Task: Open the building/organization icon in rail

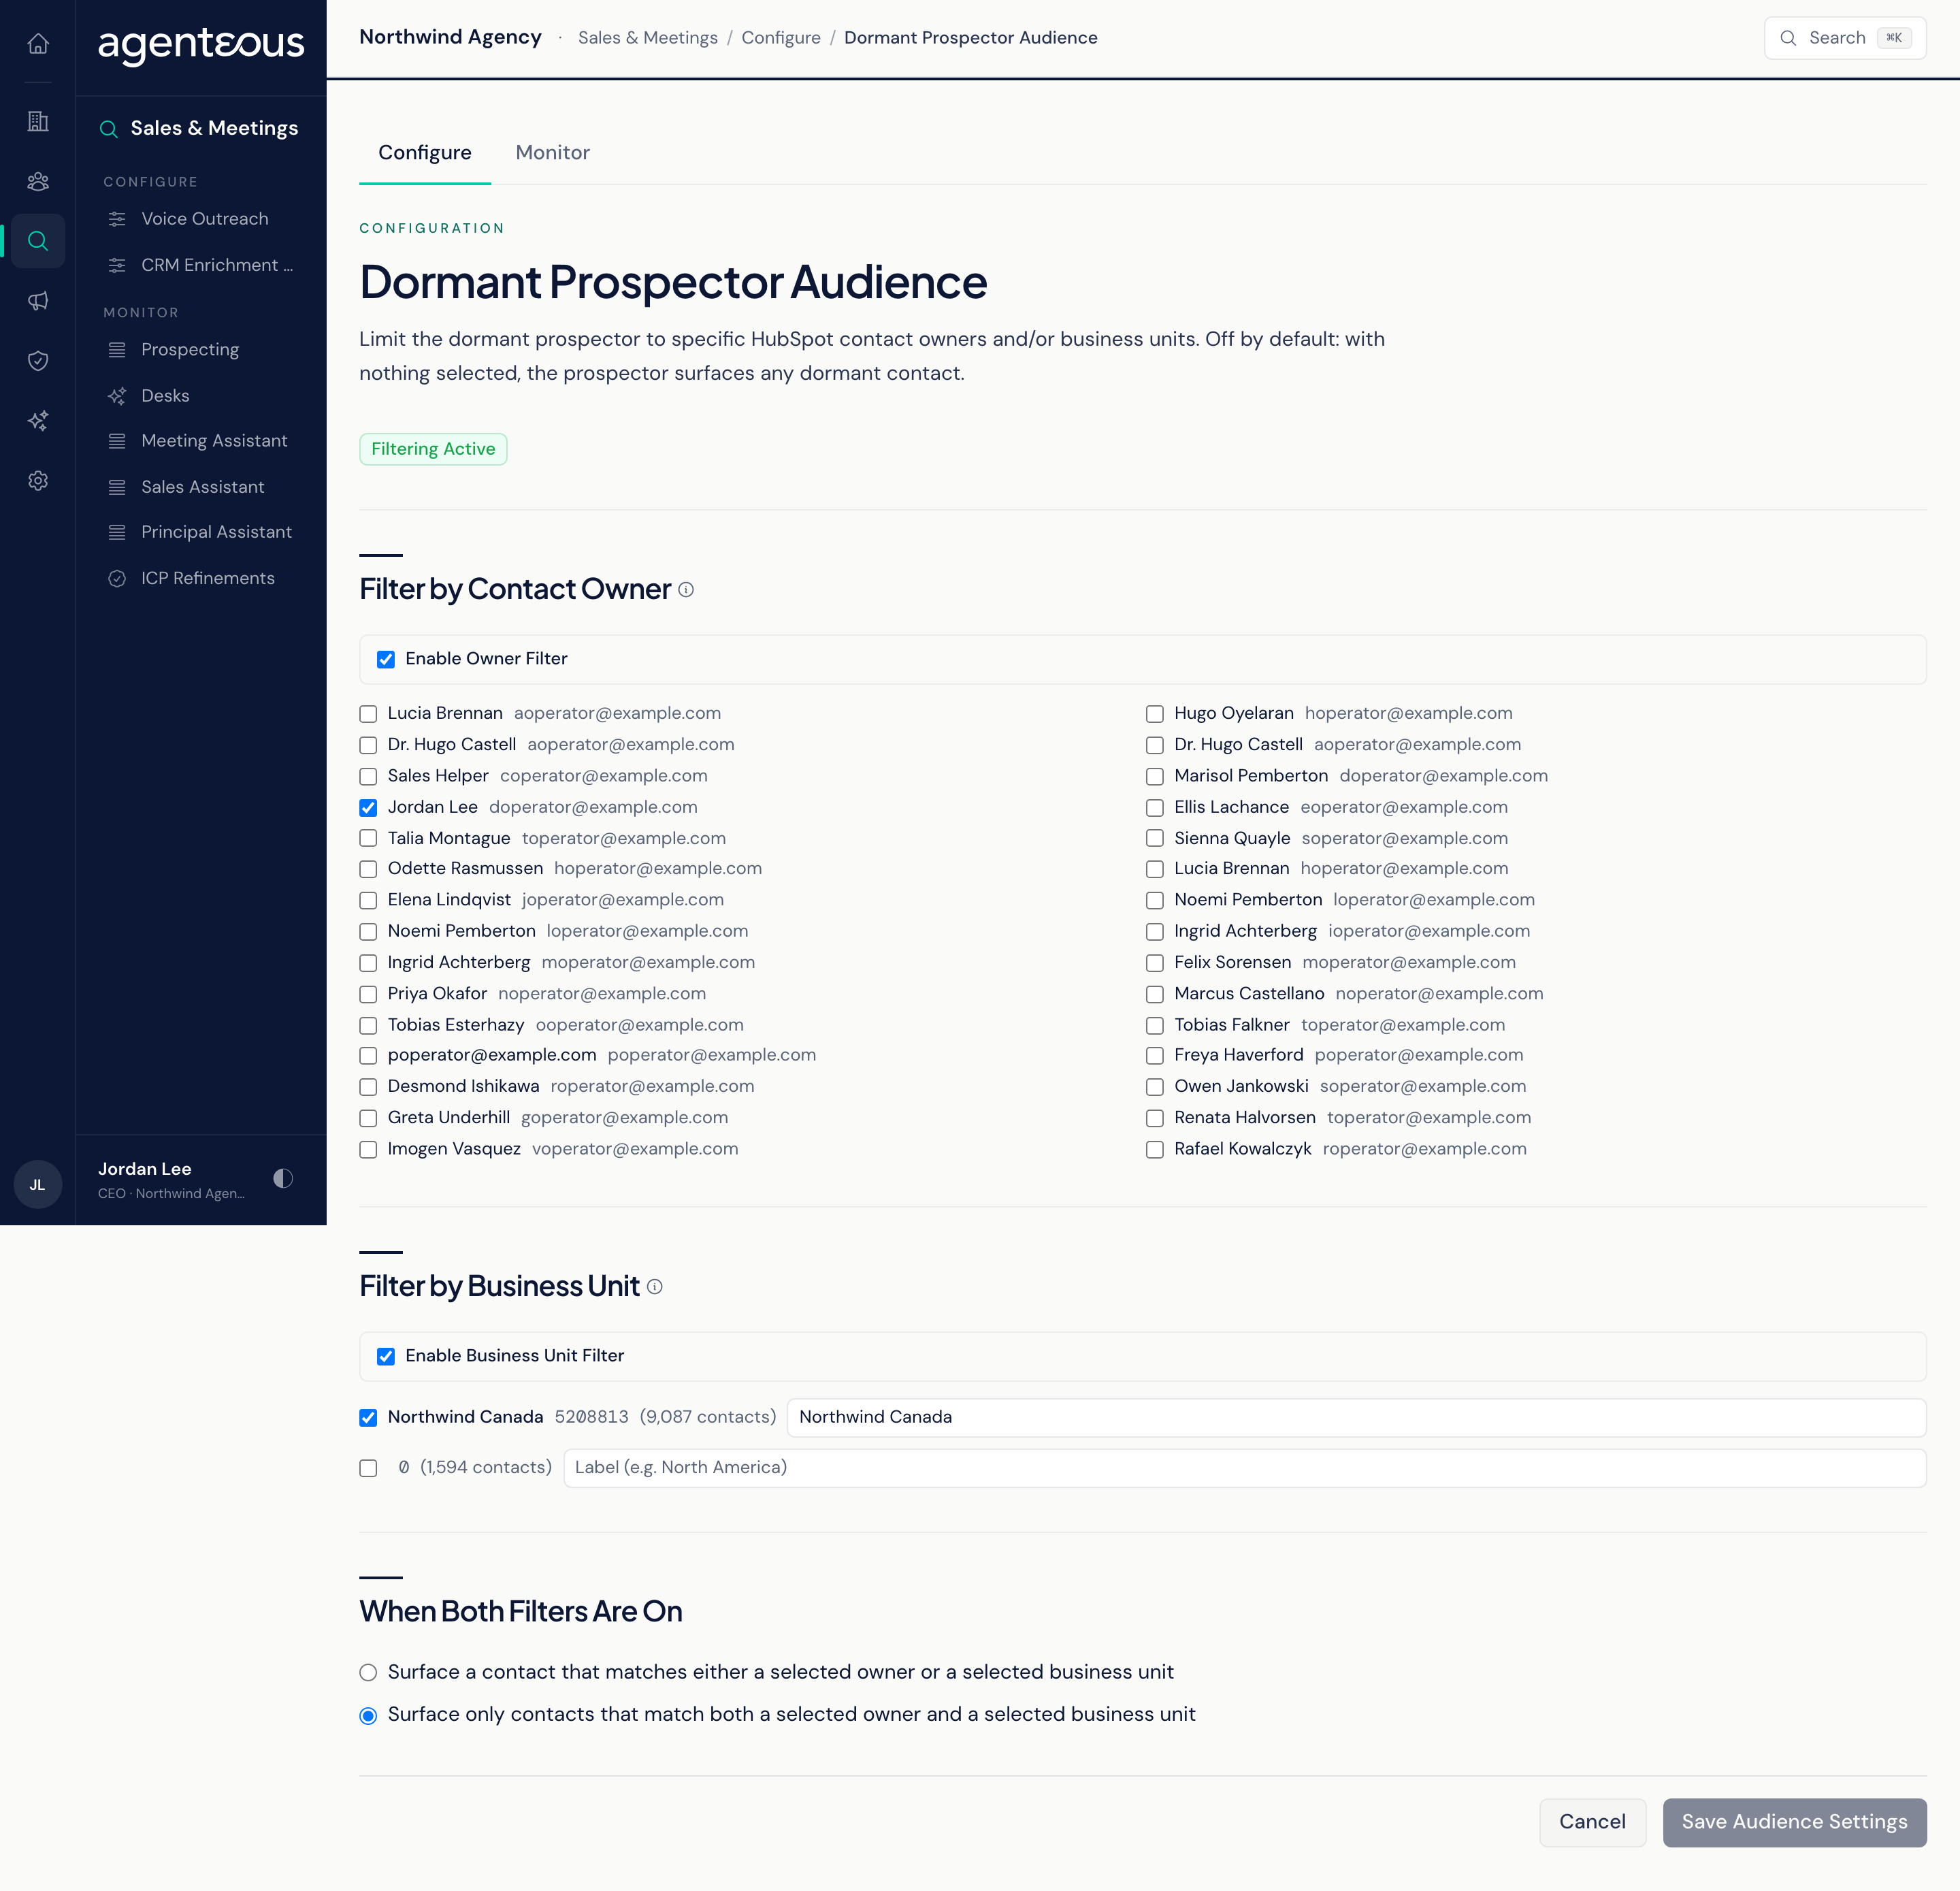Action: (38, 121)
